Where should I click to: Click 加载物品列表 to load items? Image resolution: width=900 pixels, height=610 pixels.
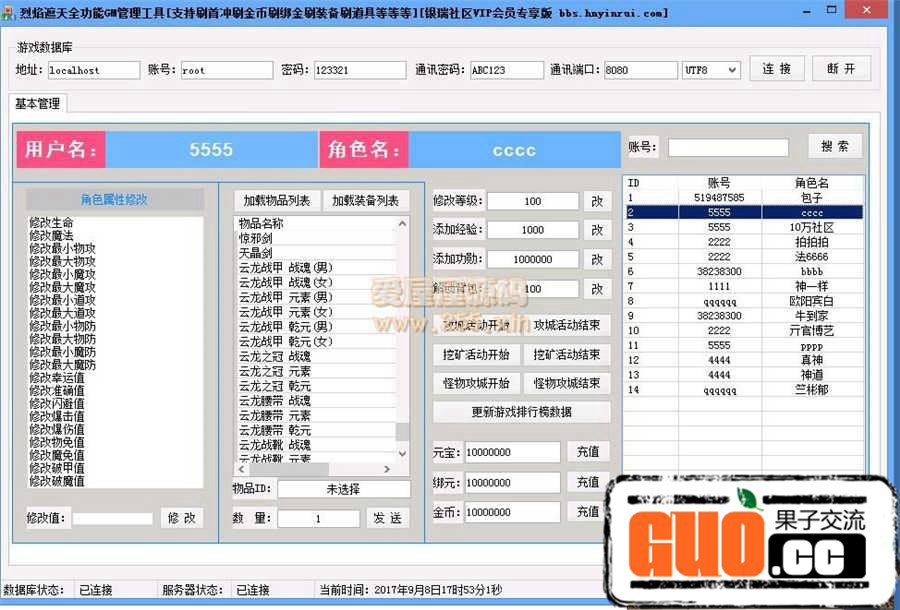click(277, 201)
